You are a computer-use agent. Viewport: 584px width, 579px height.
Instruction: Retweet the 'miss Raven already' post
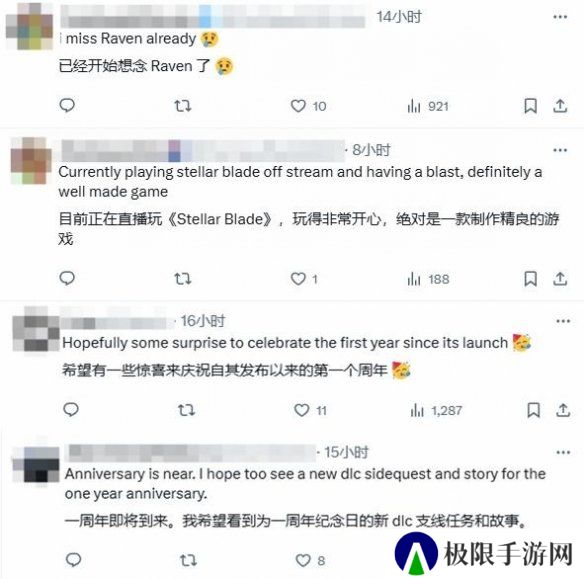183,106
